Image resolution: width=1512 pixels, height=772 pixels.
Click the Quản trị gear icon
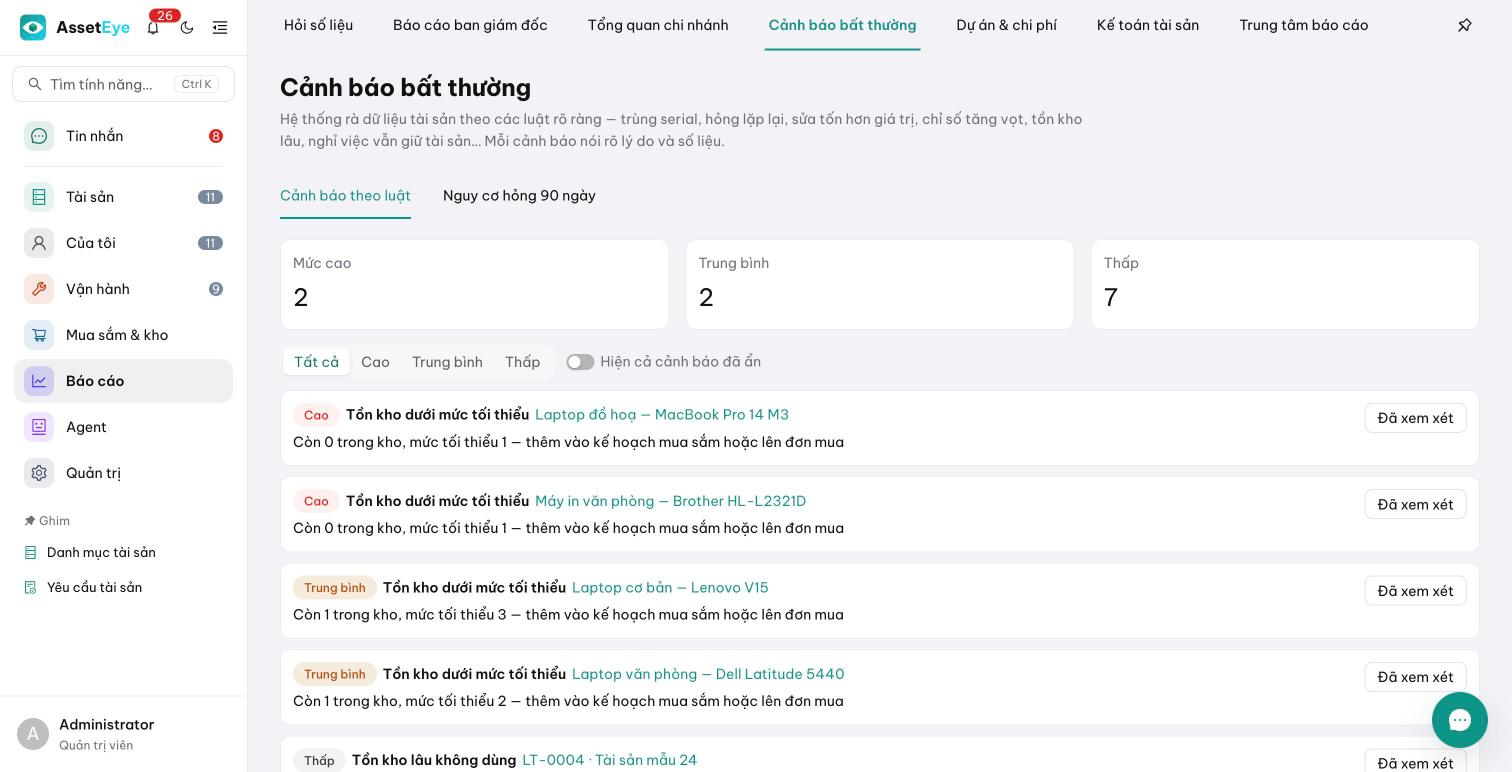[x=39, y=473]
